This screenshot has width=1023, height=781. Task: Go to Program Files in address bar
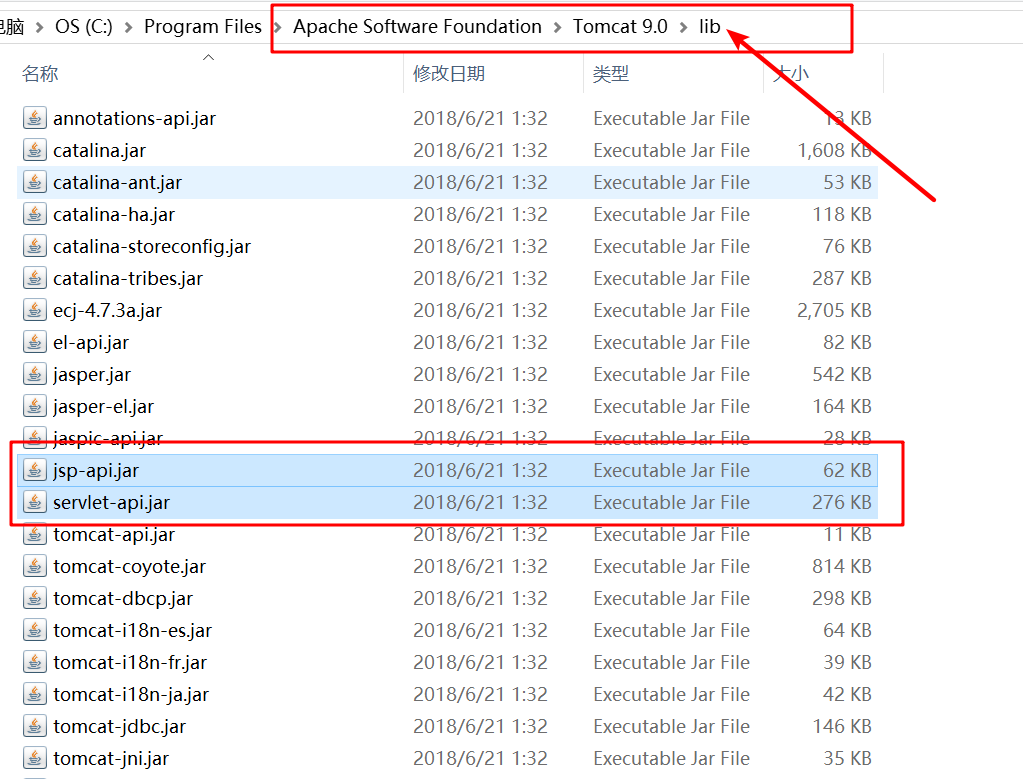pos(203,27)
